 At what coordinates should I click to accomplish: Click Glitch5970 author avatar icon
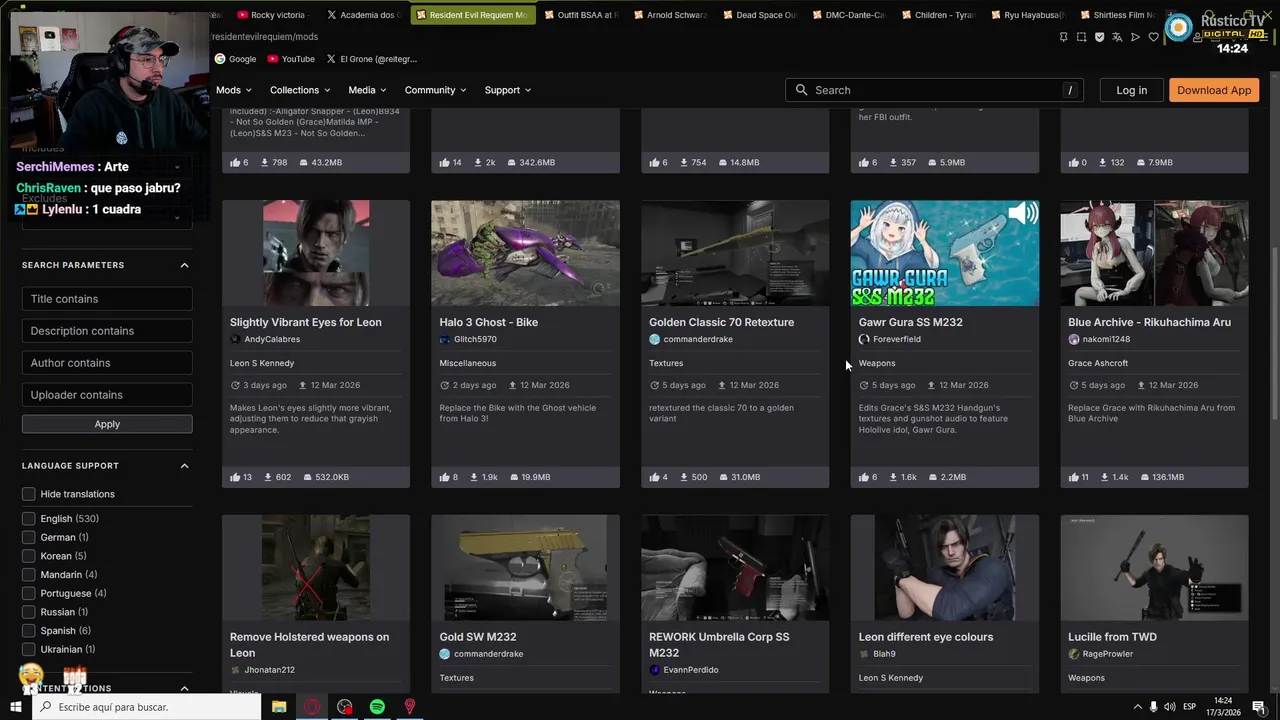(x=445, y=339)
